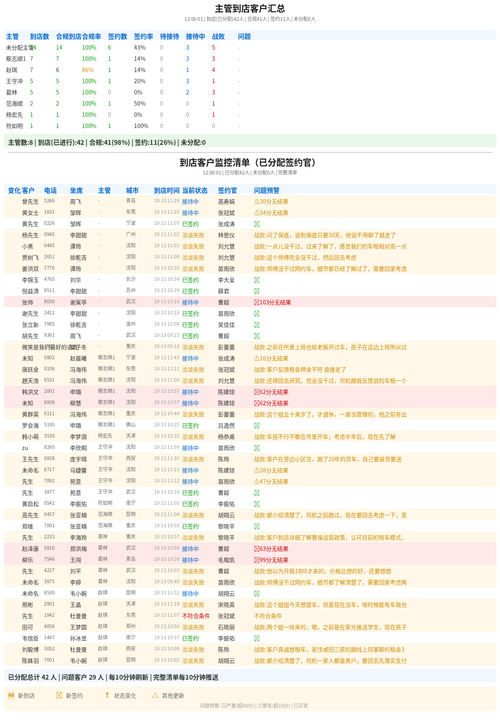500x728 pixels.
Task: Click the 黄女士 customer row
Action: pyautogui.click(x=250, y=213)
